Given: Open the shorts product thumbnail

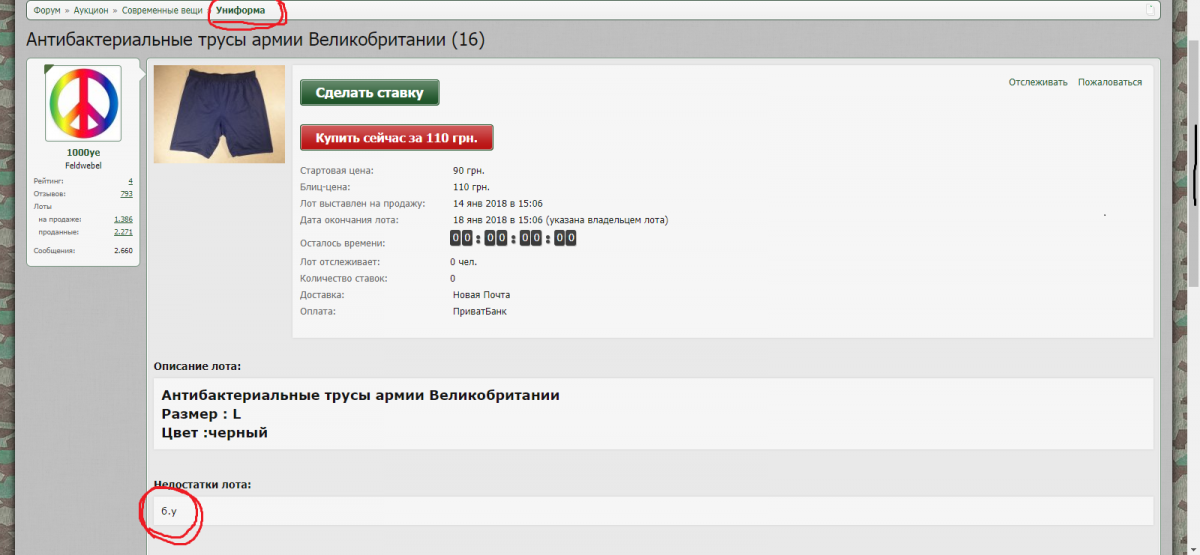Looking at the screenshot, I should pyautogui.click(x=219, y=114).
